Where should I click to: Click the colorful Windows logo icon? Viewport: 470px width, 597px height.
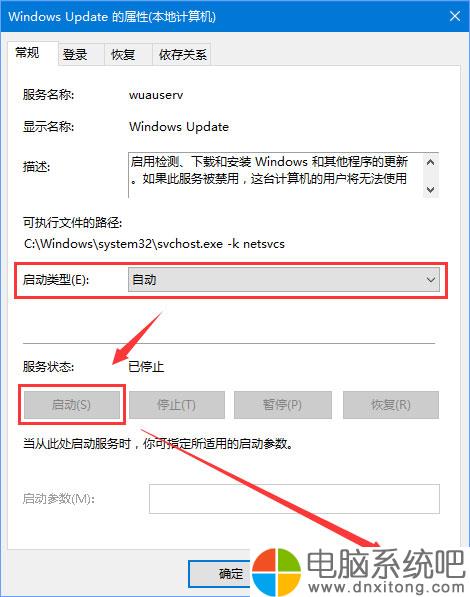point(277,572)
